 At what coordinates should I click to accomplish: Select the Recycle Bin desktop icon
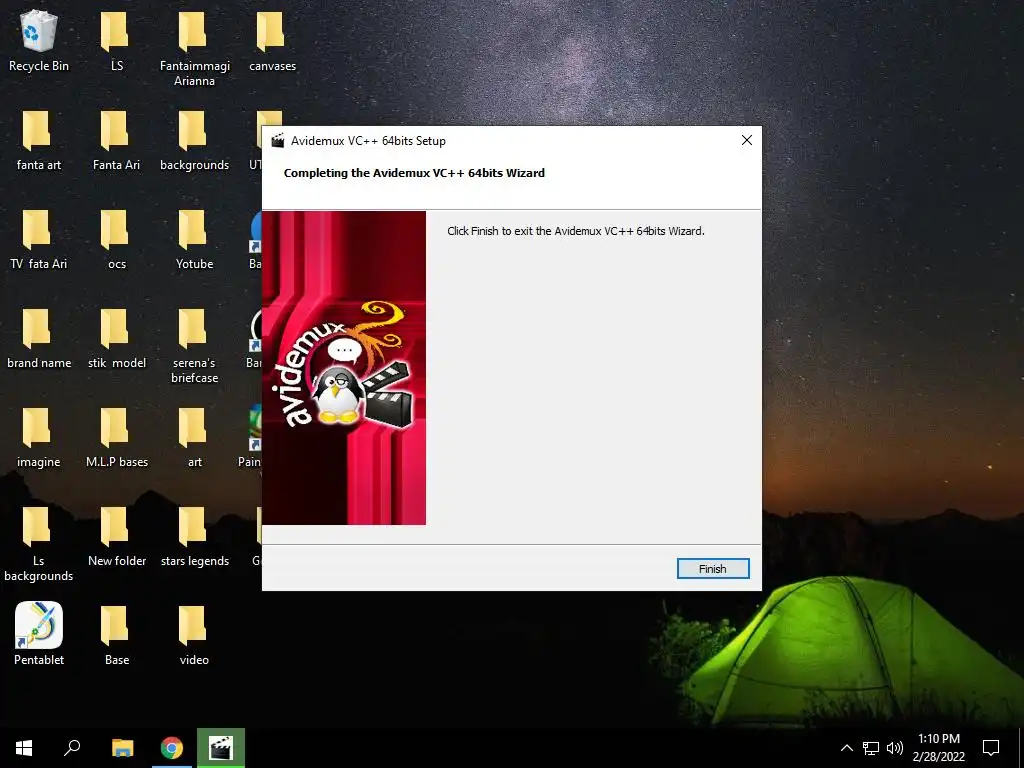pos(39,40)
